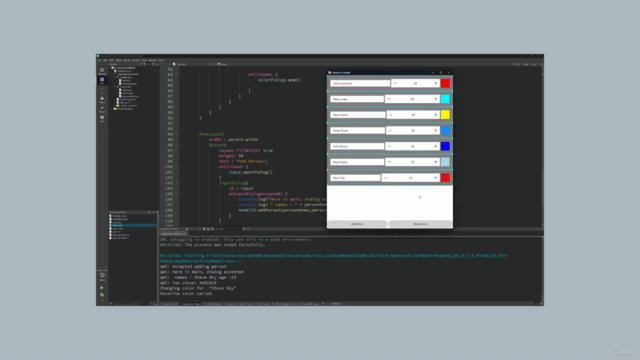Decrease age in the Marry Lane row

(x=389, y=99)
